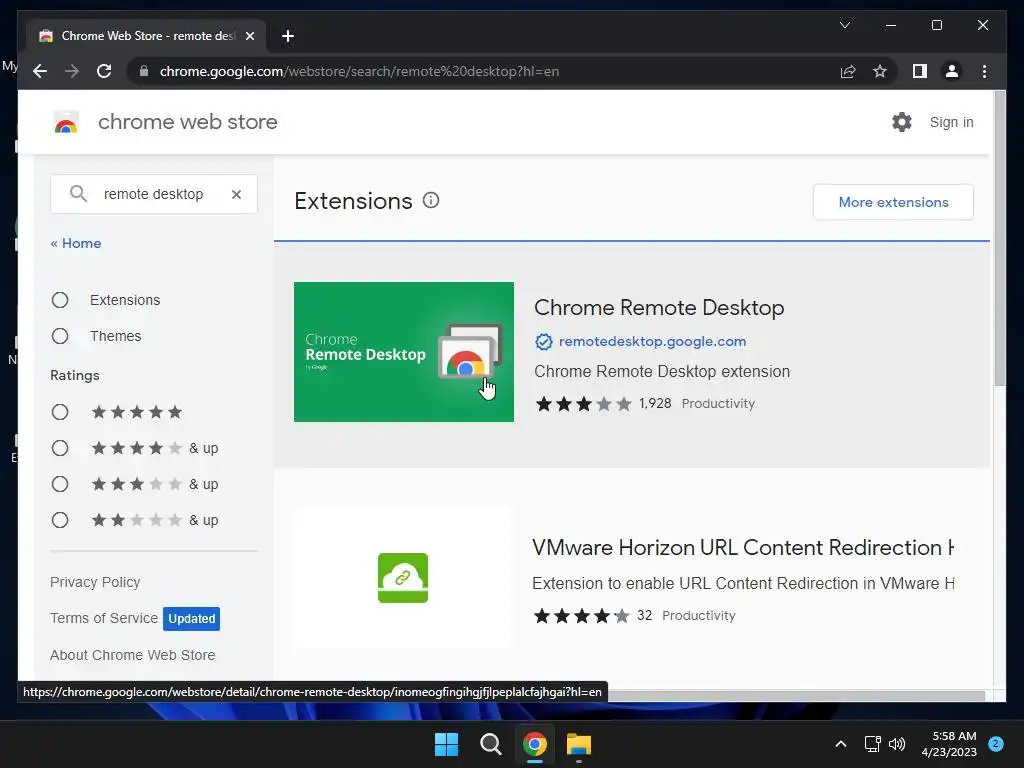Share this page using the share icon
The width and height of the screenshot is (1024, 768).
[x=848, y=71]
